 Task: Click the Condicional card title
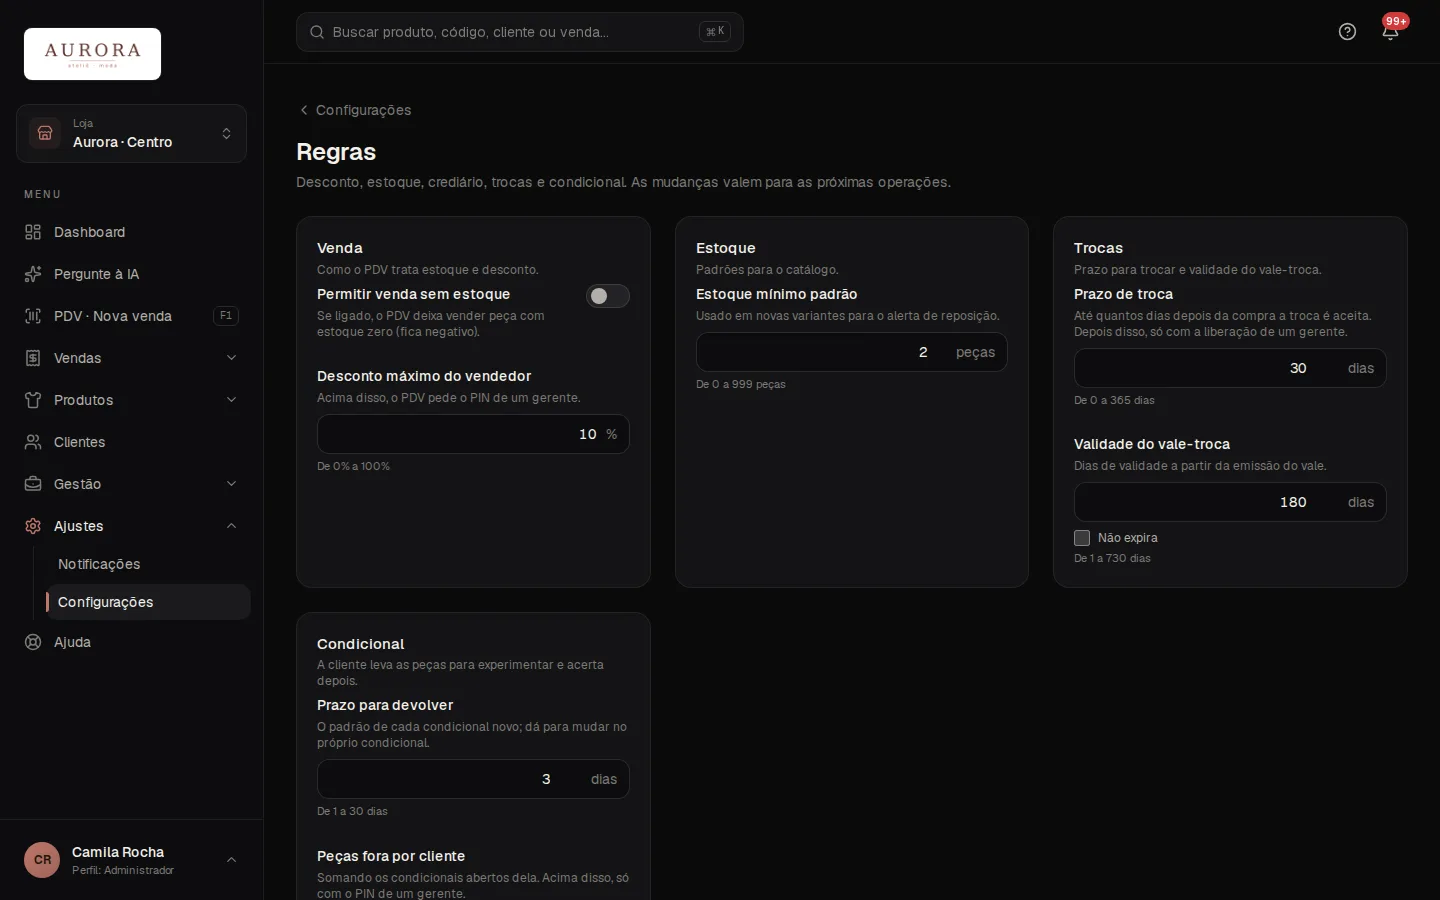[x=361, y=644]
